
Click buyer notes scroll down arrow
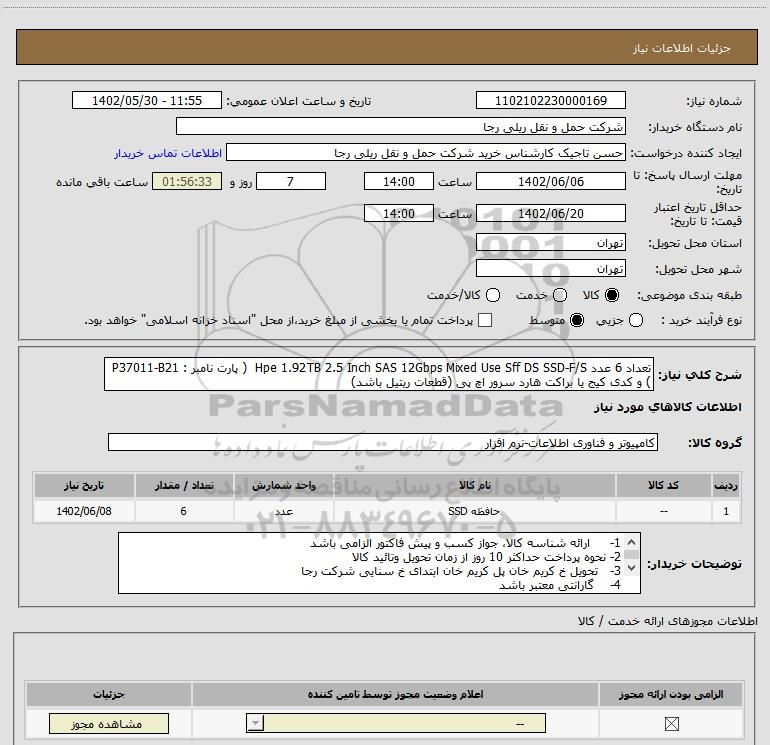tap(632, 568)
